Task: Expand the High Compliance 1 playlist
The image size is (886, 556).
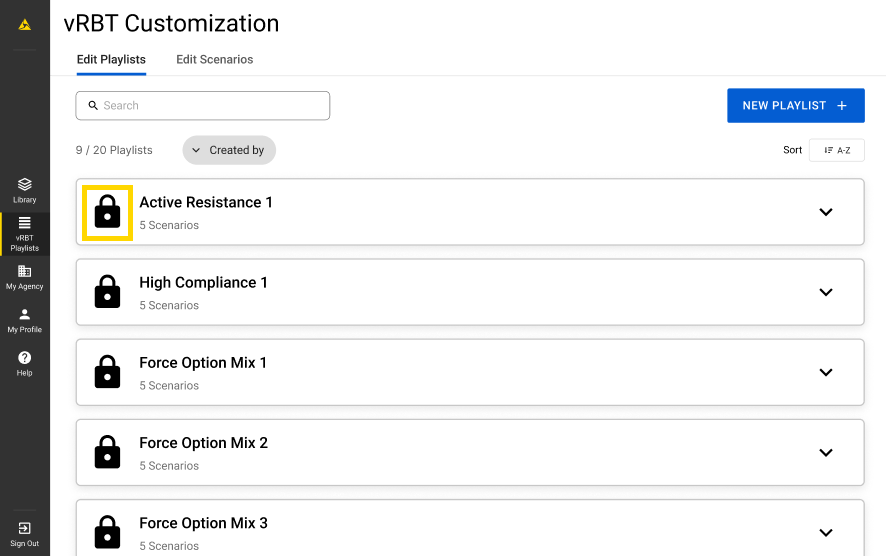Action: pyautogui.click(x=826, y=292)
